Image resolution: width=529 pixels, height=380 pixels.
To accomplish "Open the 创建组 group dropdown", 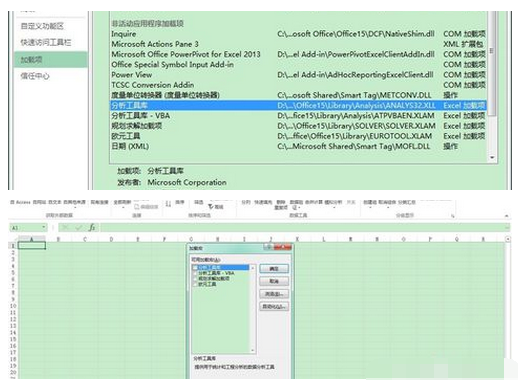I will 370,203.
